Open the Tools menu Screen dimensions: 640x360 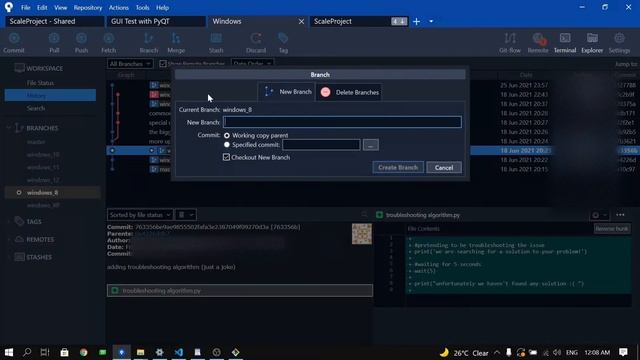click(x=142, y=7)
